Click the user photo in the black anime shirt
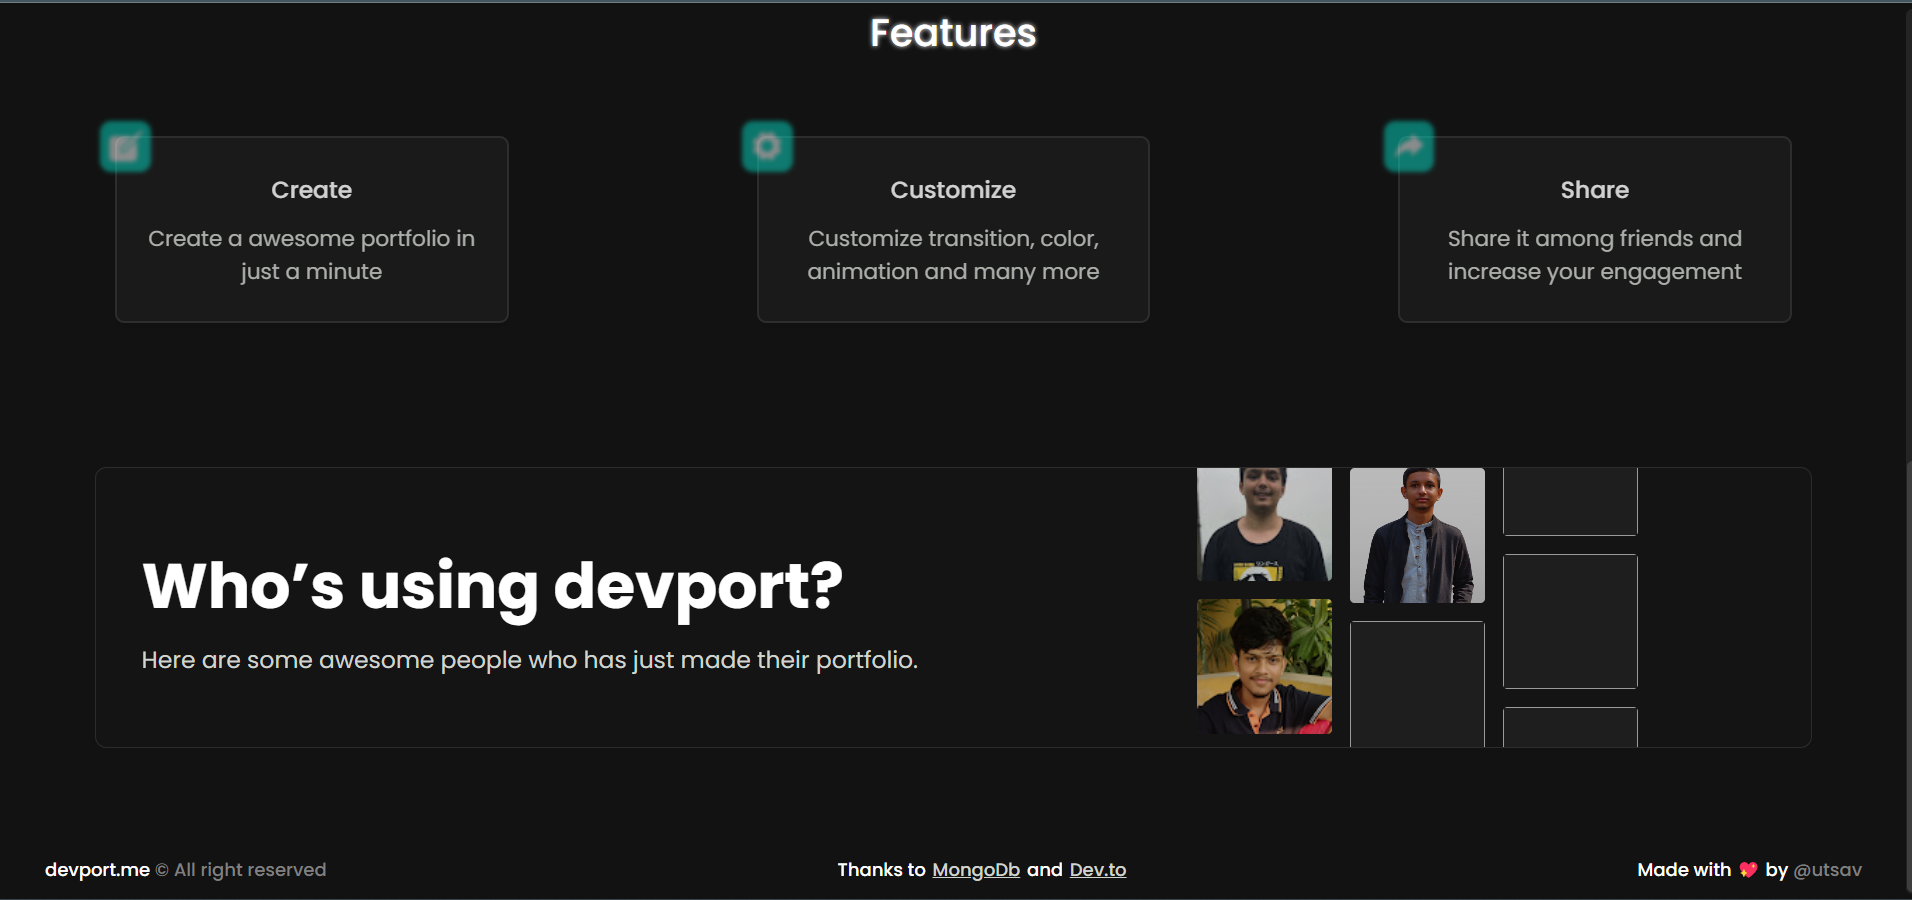Viewport: 1912px width, 900px height. point(1264,523)
